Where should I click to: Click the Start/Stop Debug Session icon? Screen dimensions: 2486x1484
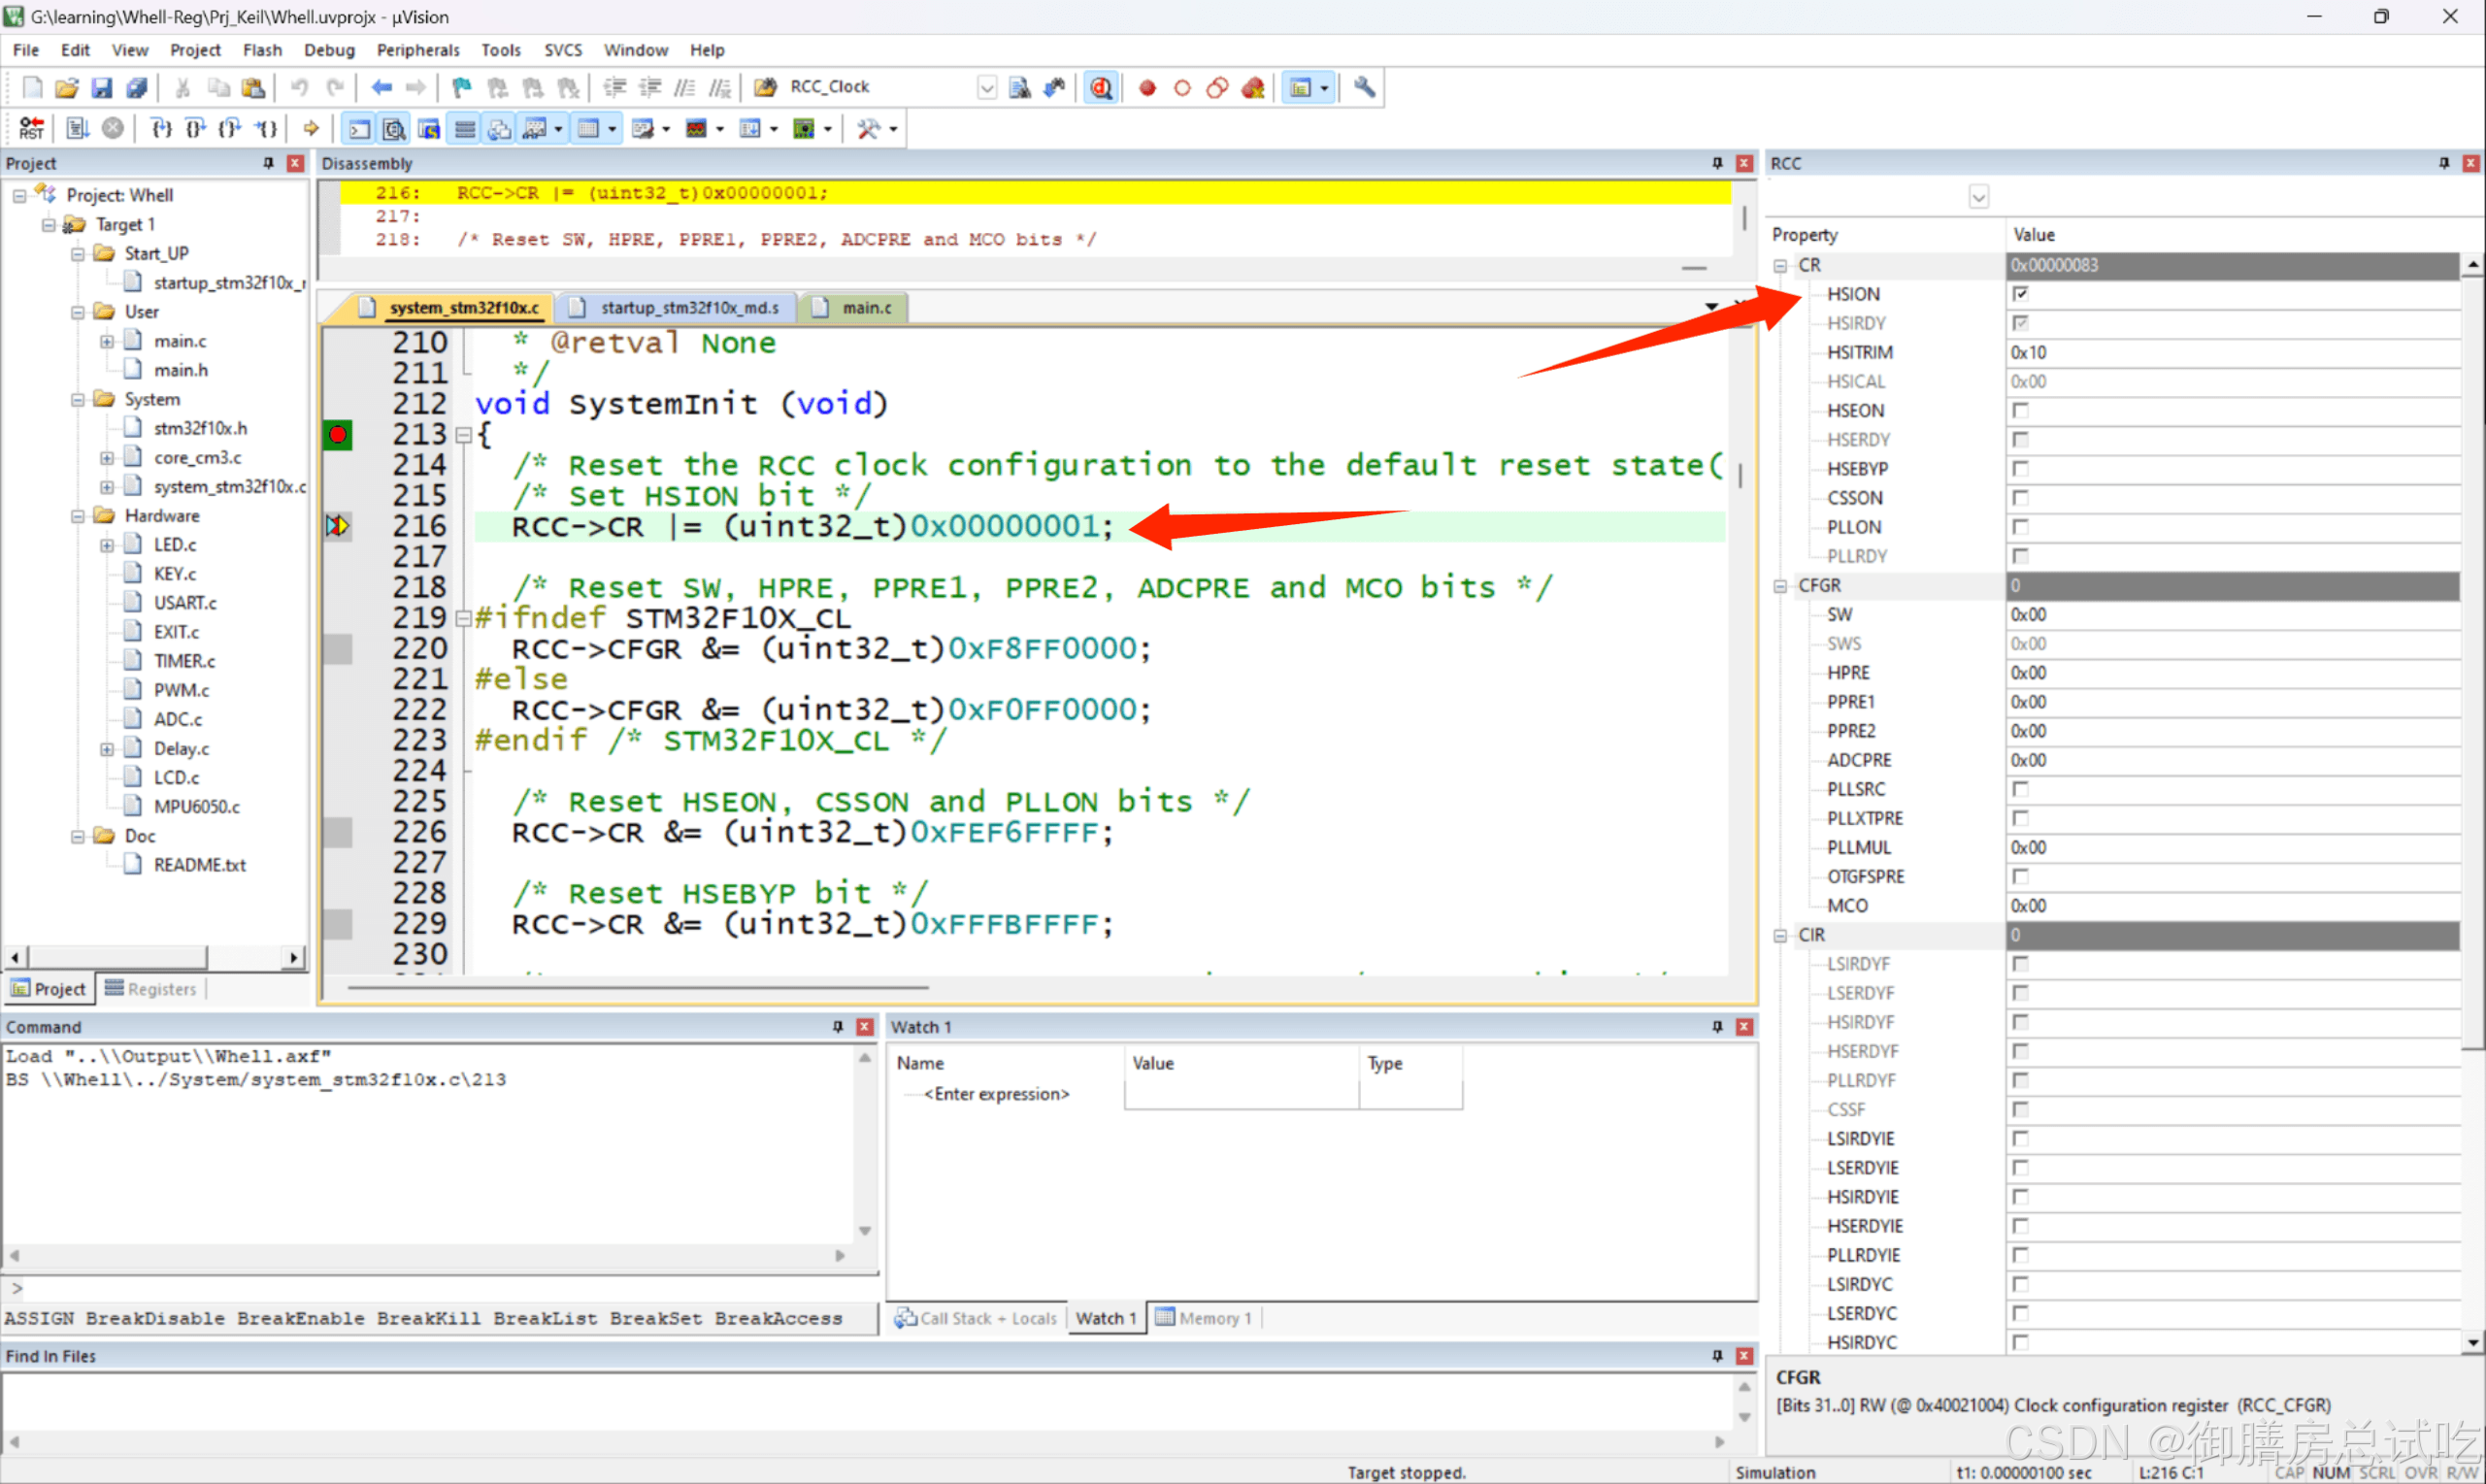coord(1101,87)
